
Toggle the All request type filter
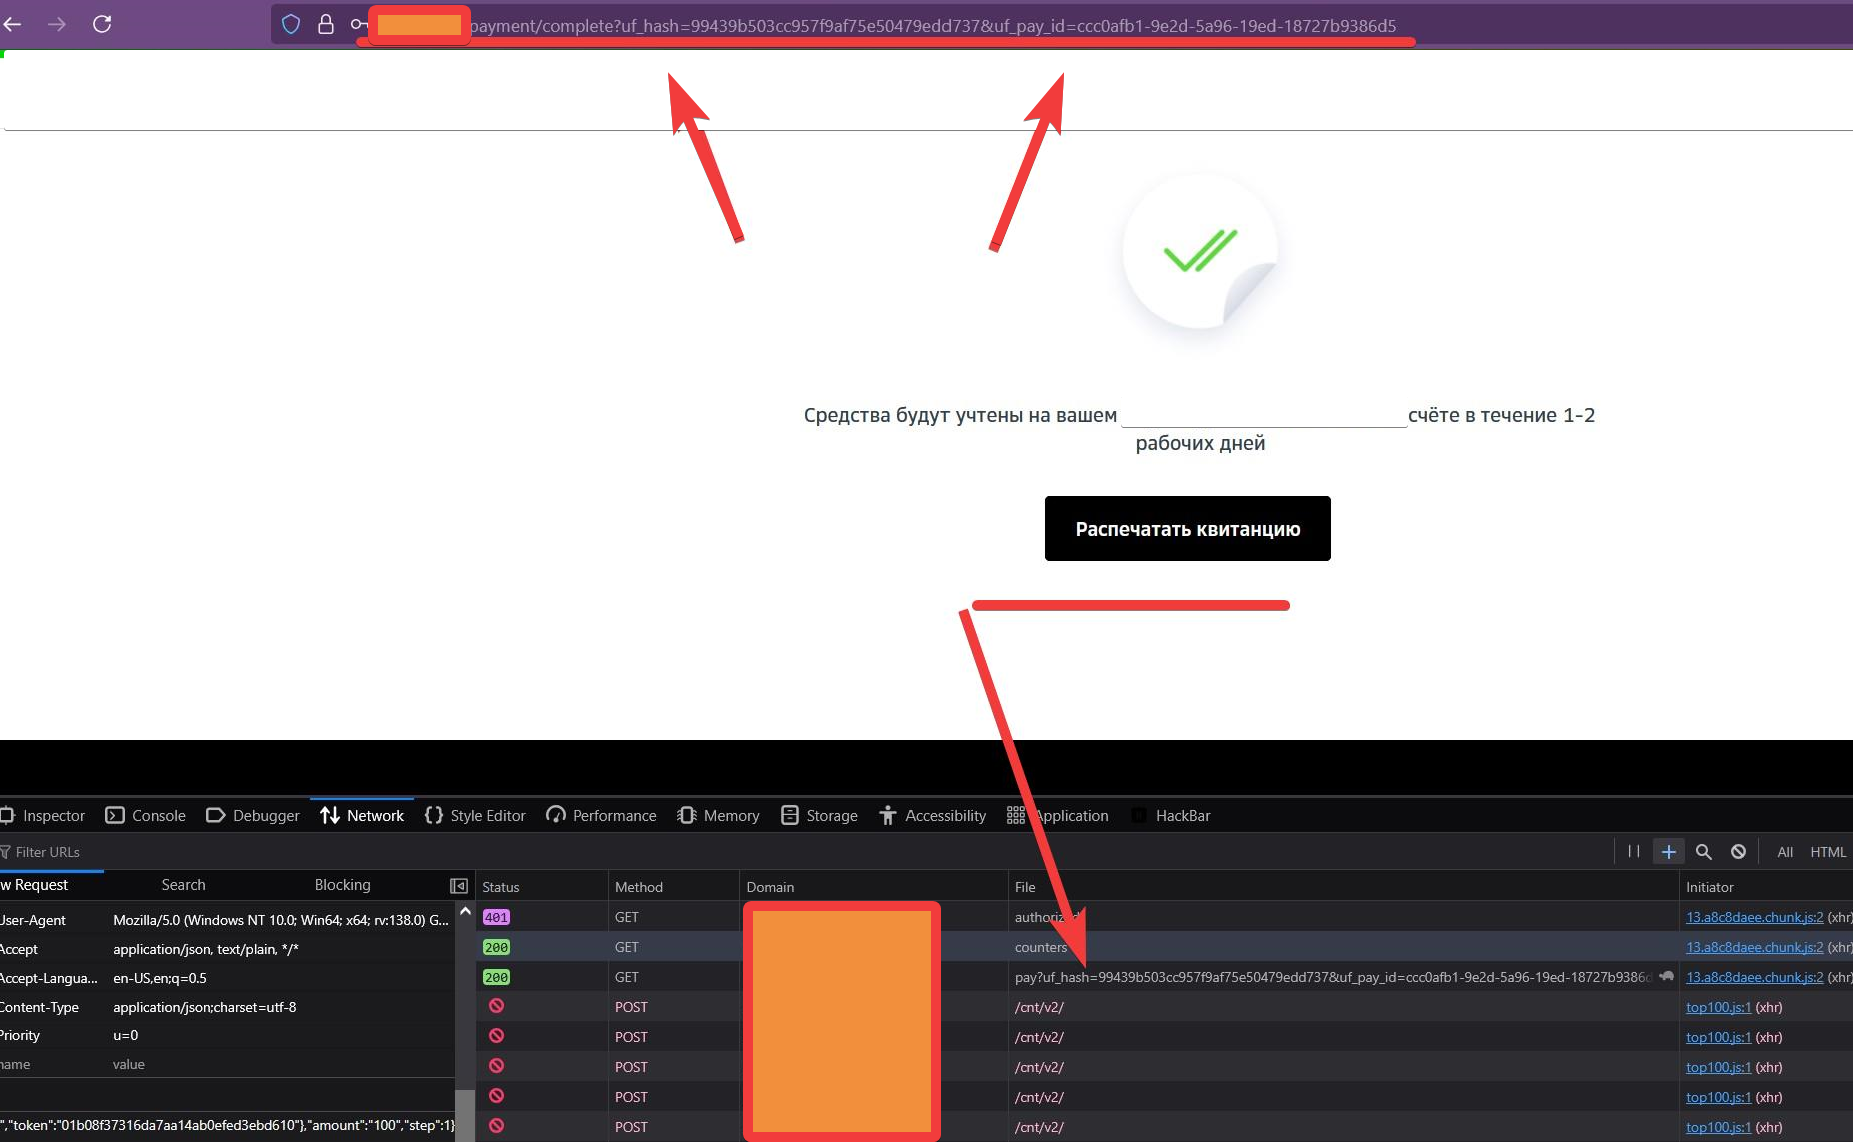[x=1785, y=852]
